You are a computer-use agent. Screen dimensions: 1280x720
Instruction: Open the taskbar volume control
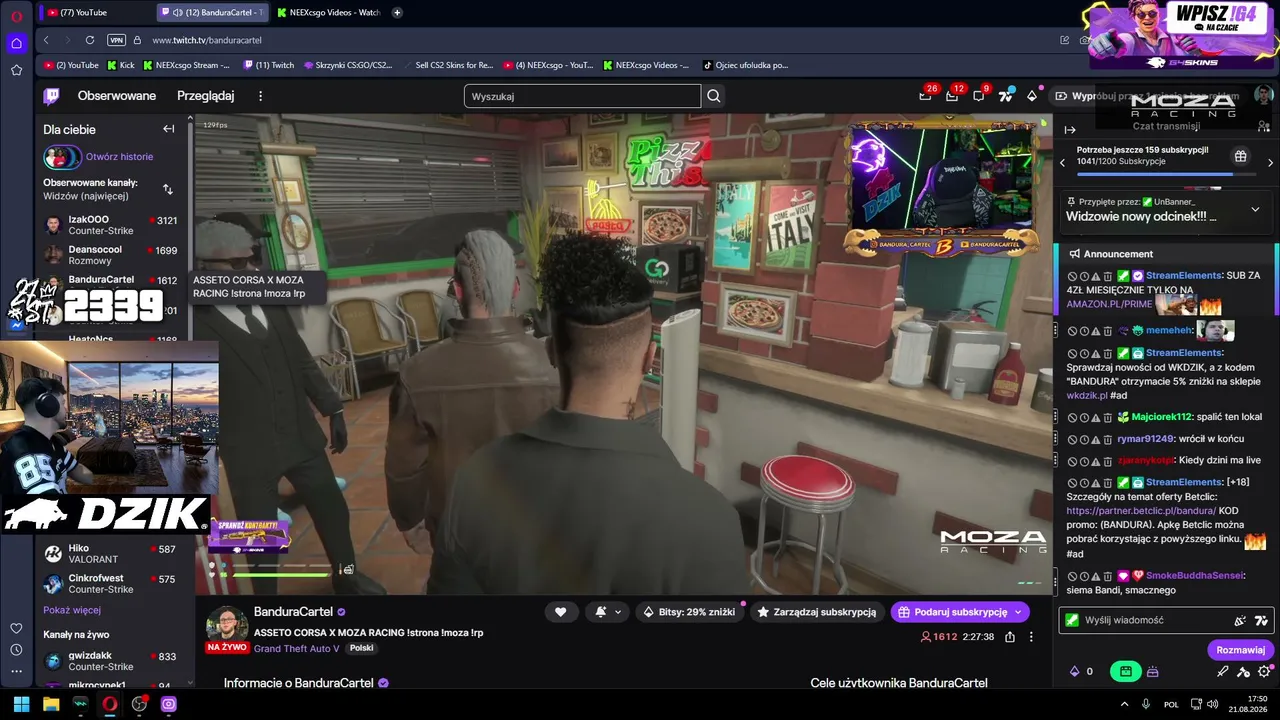(1213, 704)
